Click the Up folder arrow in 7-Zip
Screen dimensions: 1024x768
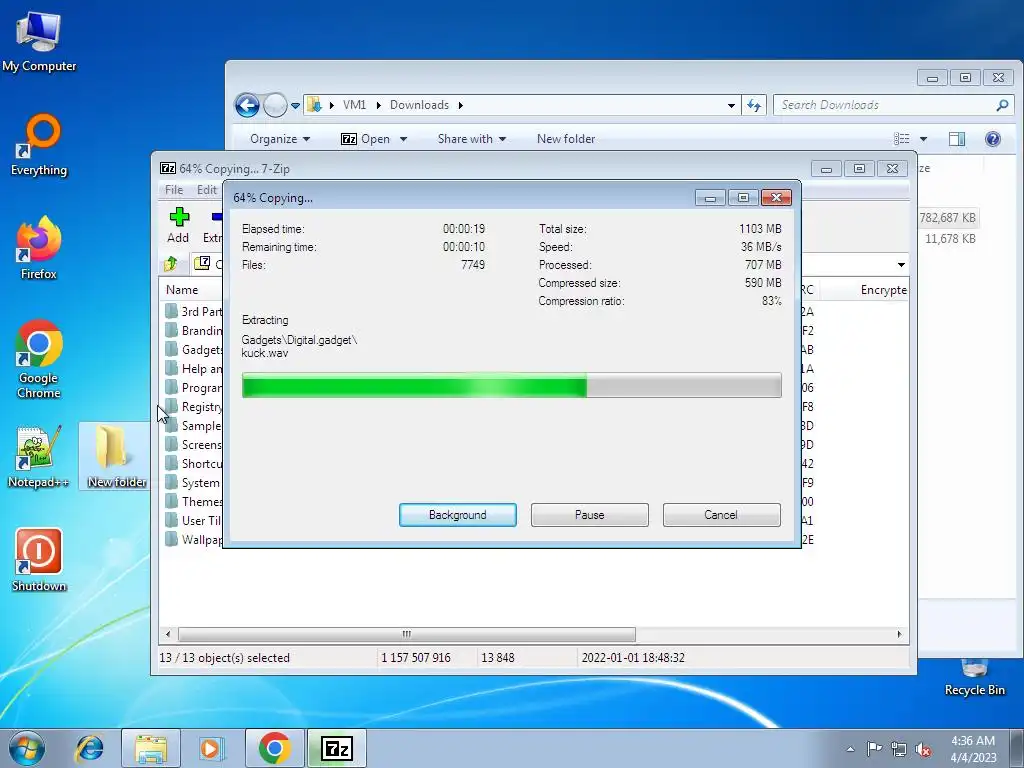coord(171,264)
